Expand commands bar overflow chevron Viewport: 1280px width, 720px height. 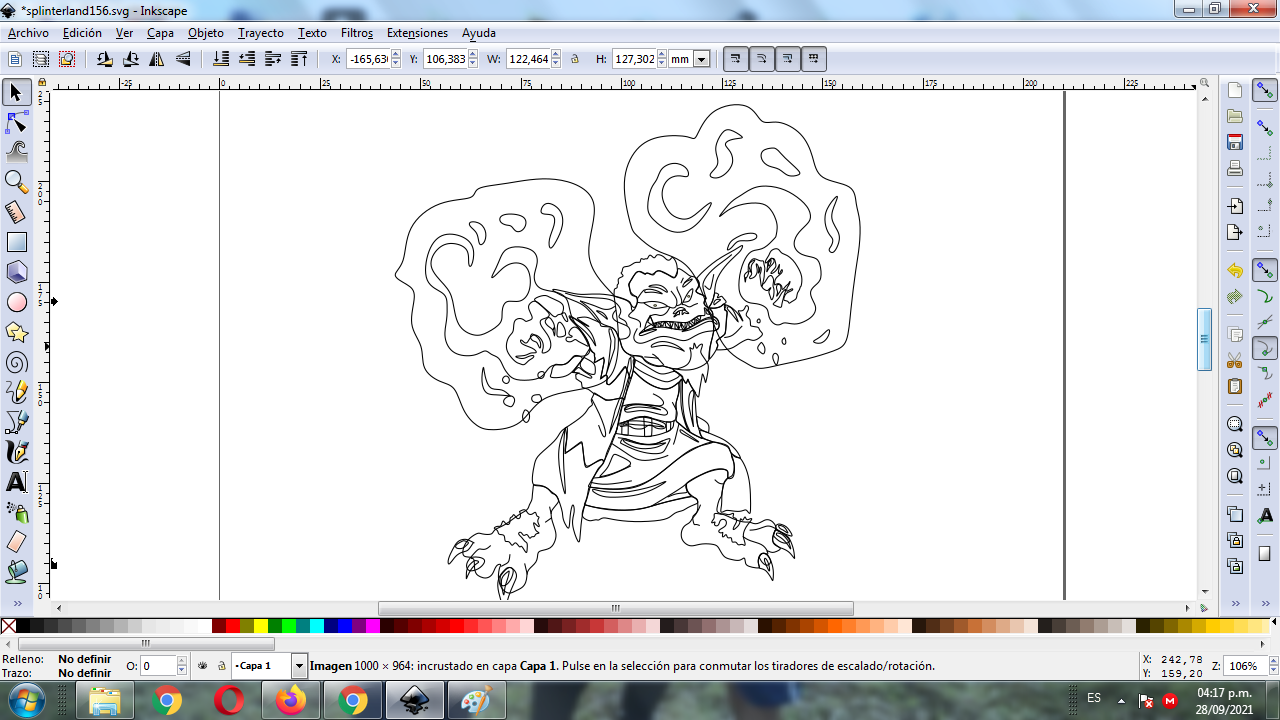click(1235, 604)
